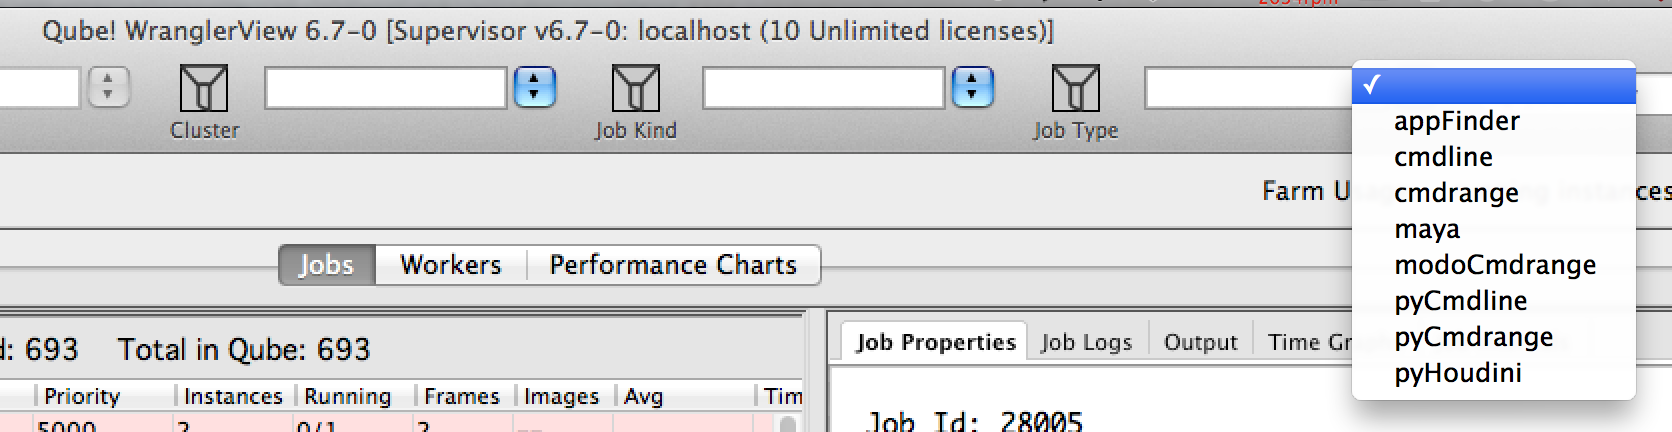The image size is (1672, 432).
Task: Switch to the Workers tab
Action: tap(451, 265)
